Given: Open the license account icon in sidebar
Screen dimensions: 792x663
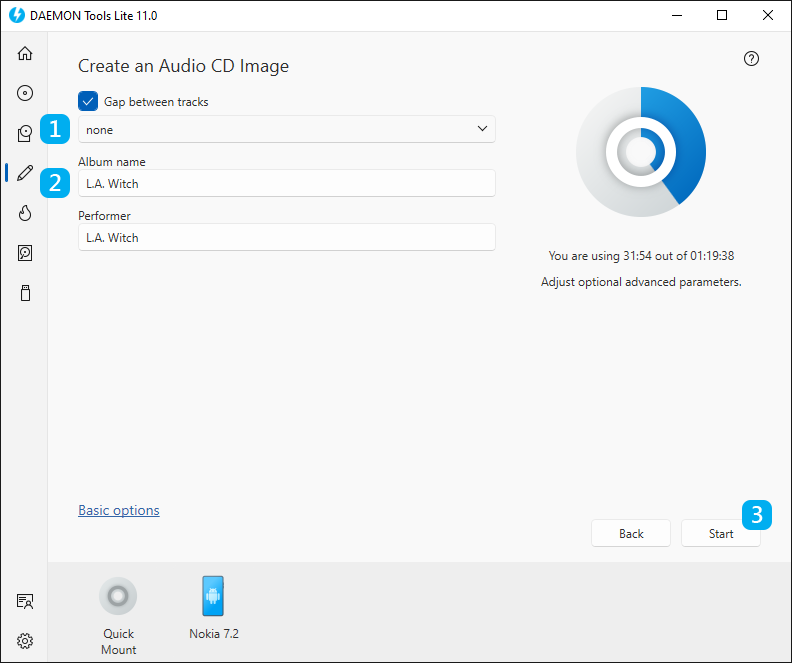Looking at the screenshot, I should click(x=25, y=601).
